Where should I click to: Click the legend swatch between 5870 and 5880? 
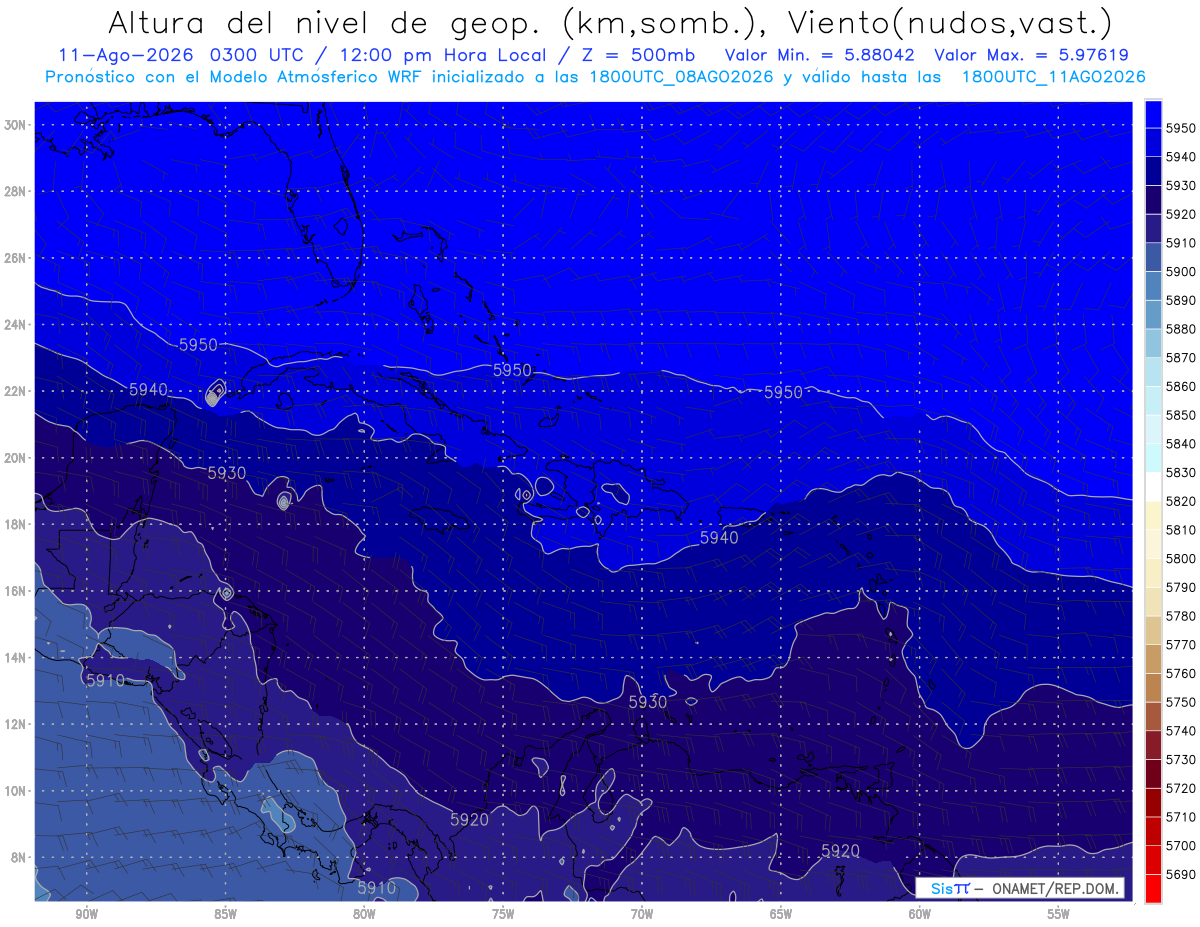1153,343
